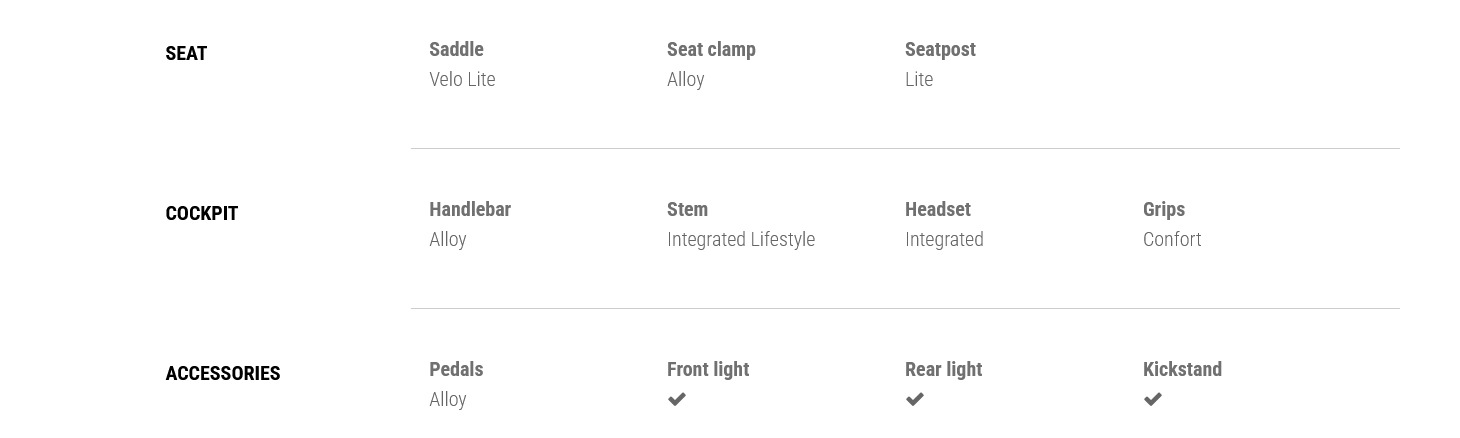Select the ACCESSORIES section heading

pos(222,374)
